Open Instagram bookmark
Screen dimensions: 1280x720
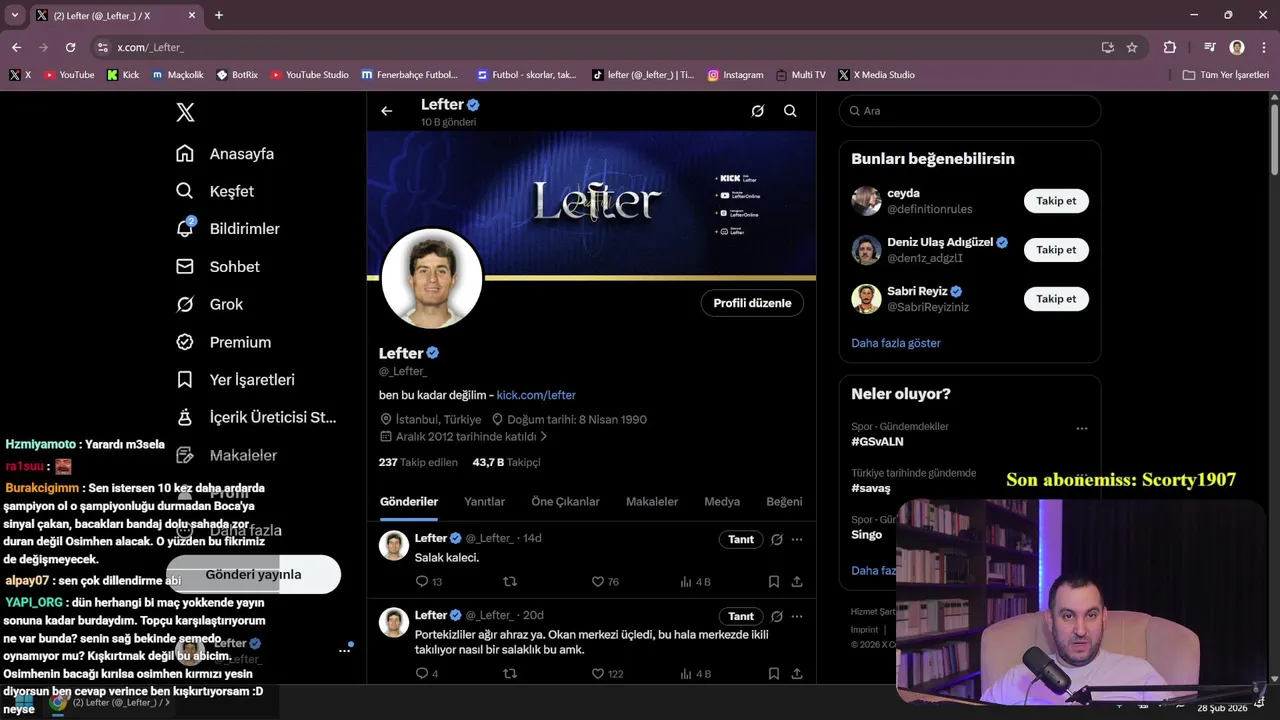[x=735, y=75]
